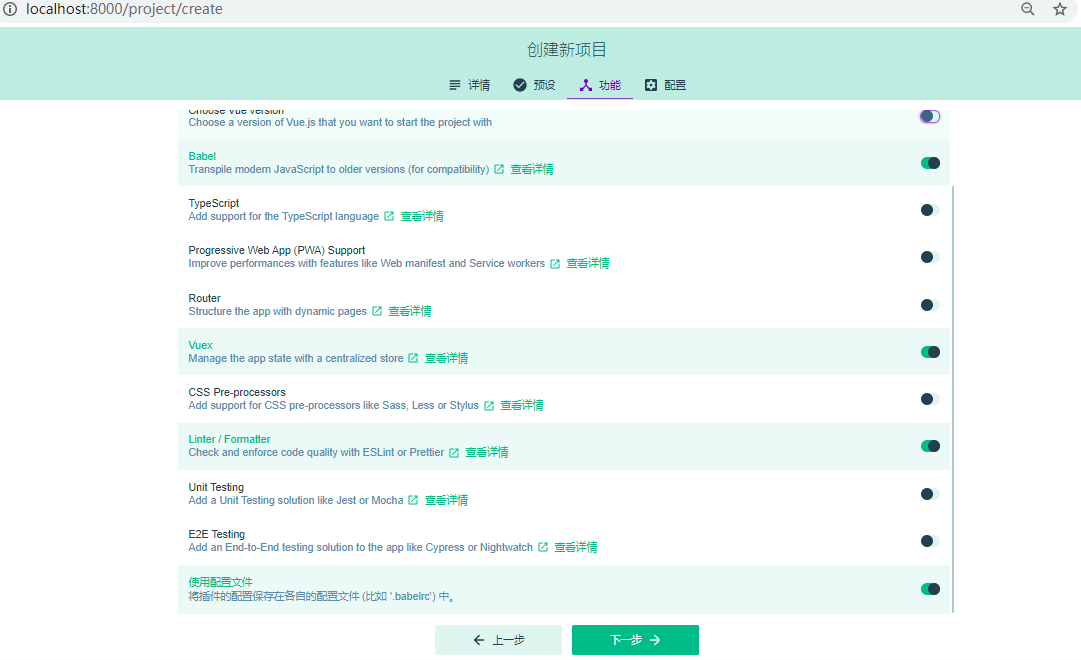The image size is (1081, 660).
Task: Click the TypeScript feature title
Action: pyautogui.click(x=214, y=203)
